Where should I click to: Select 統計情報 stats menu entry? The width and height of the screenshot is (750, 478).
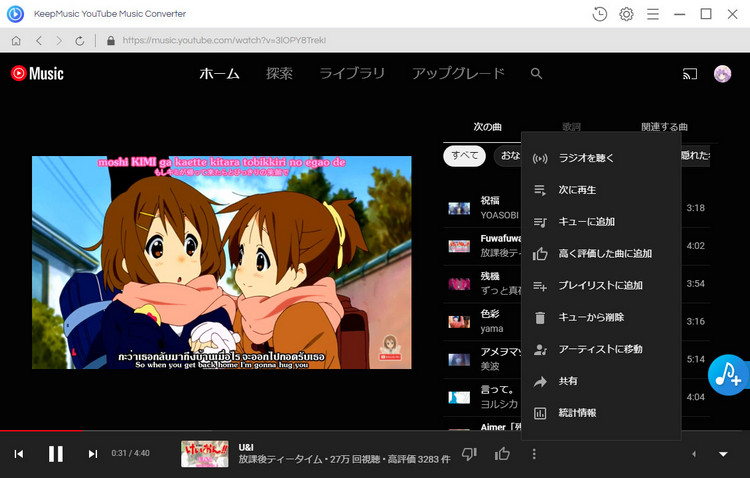pos(601,413)
